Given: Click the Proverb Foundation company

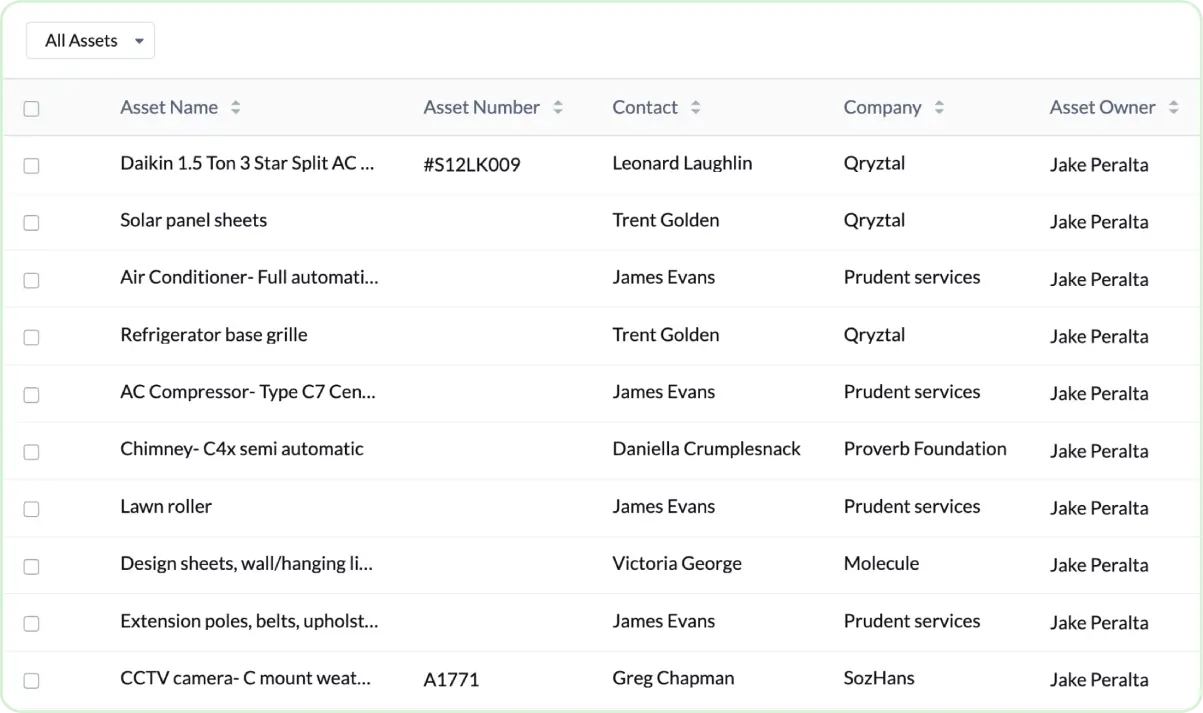Looking at the screenshot, I should pyautogui.click(x=924, y=449).
